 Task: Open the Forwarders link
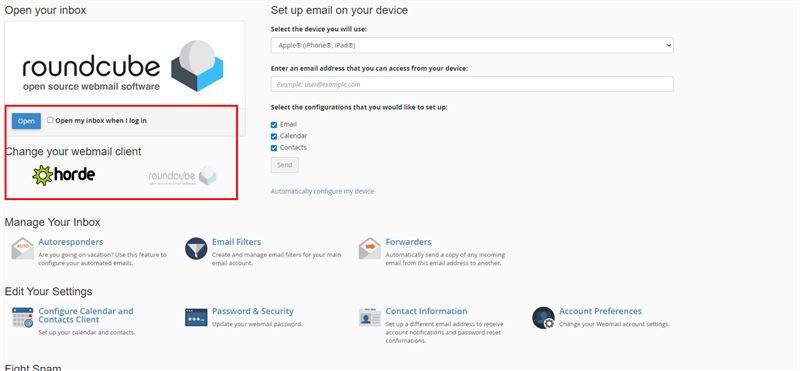408,242
